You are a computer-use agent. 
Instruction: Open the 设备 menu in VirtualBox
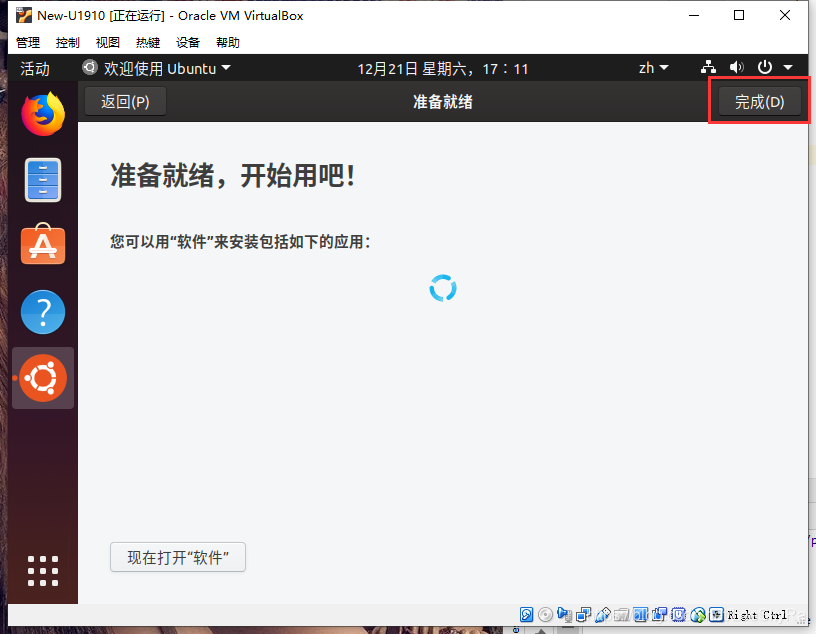(x=188, y=42)
